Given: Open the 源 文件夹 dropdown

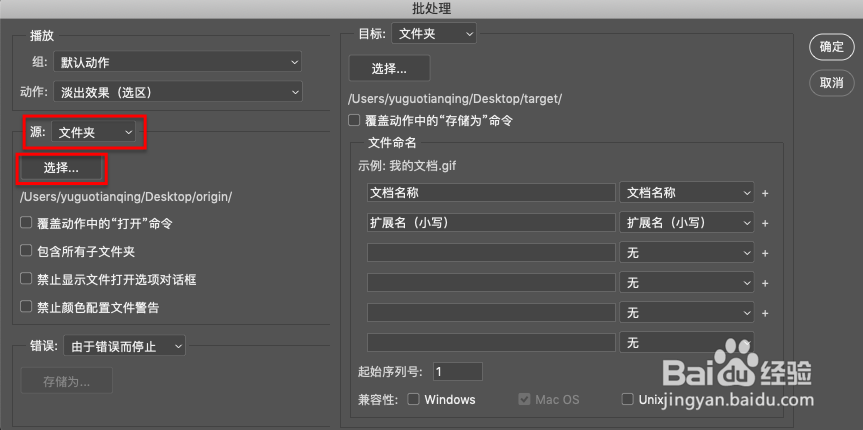Looking at the screenshot, I should 93,132.
